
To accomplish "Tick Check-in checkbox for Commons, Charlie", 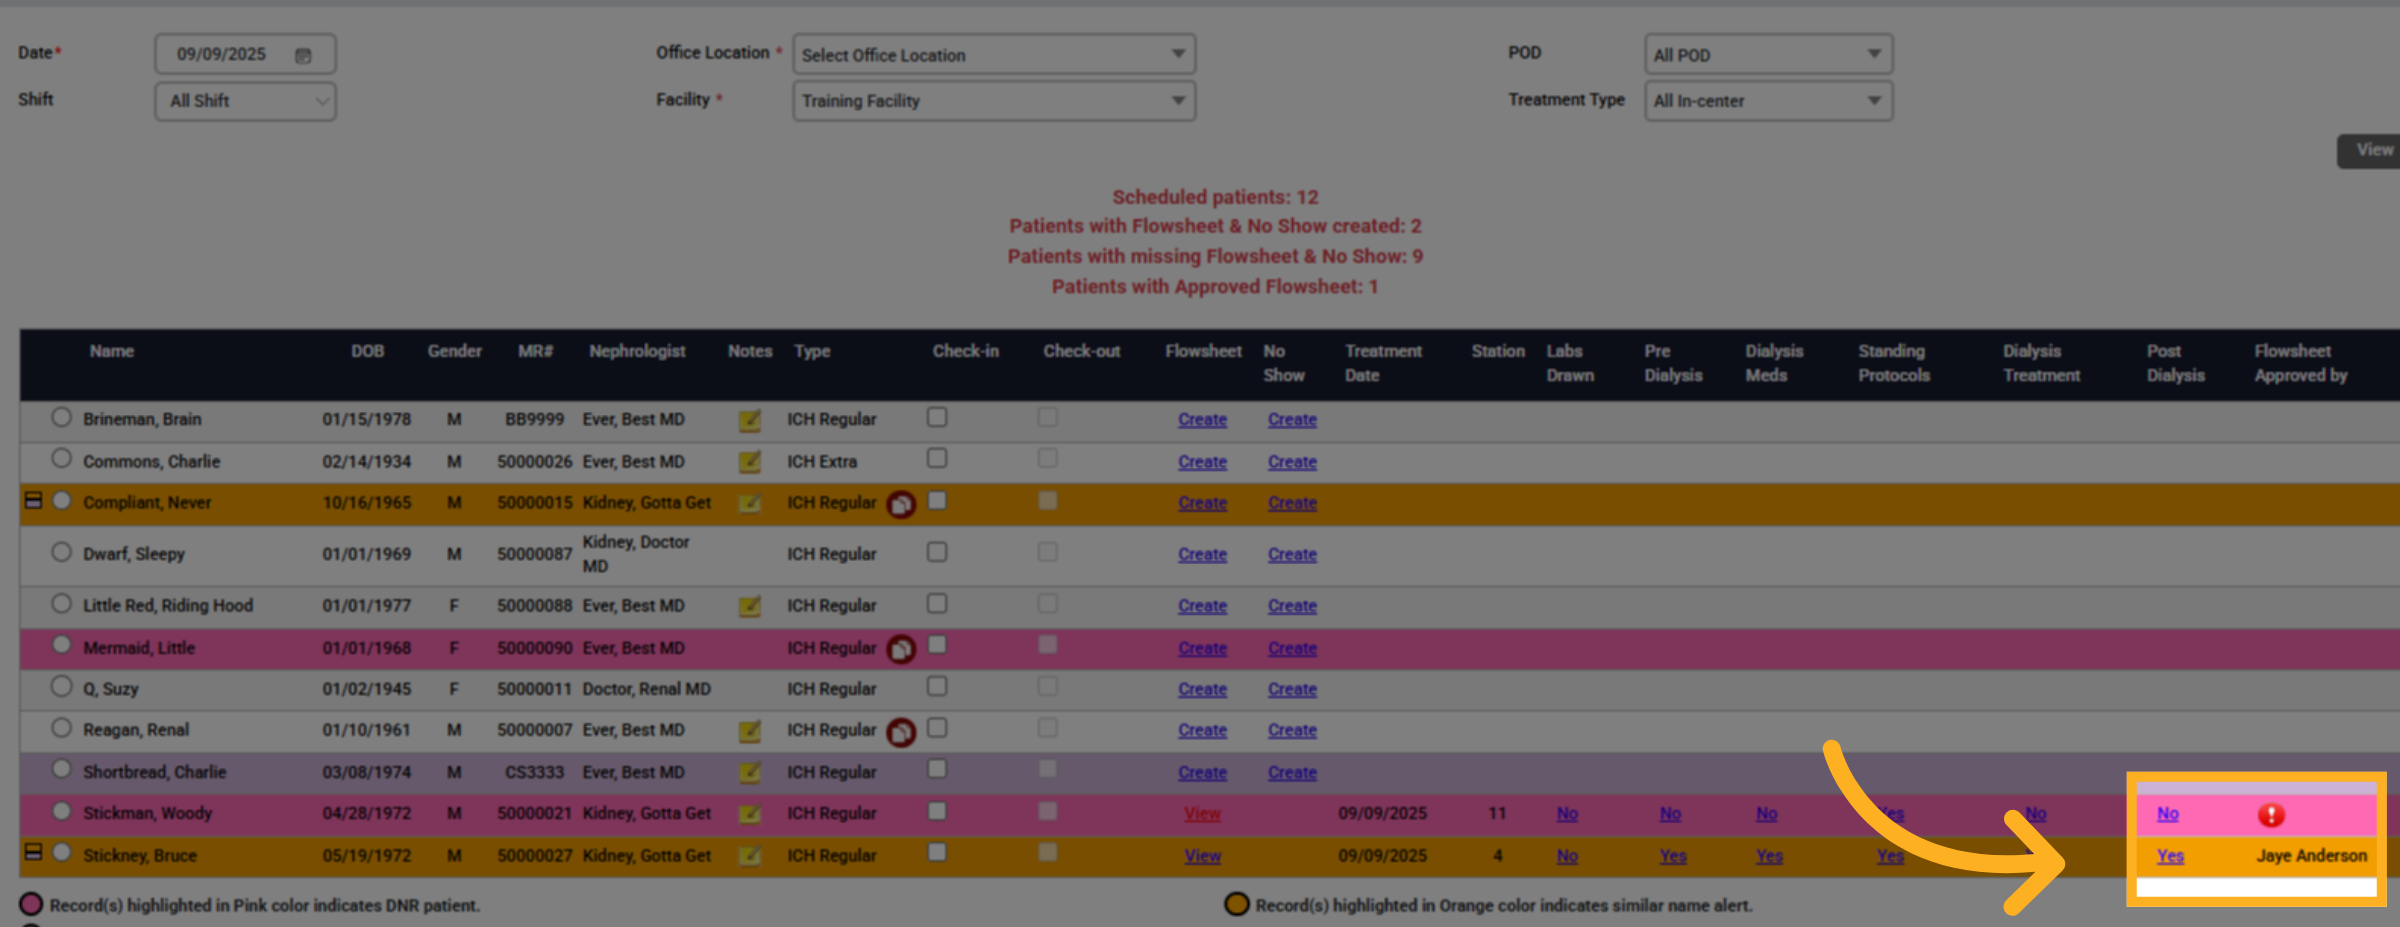I will click(937, 458).
